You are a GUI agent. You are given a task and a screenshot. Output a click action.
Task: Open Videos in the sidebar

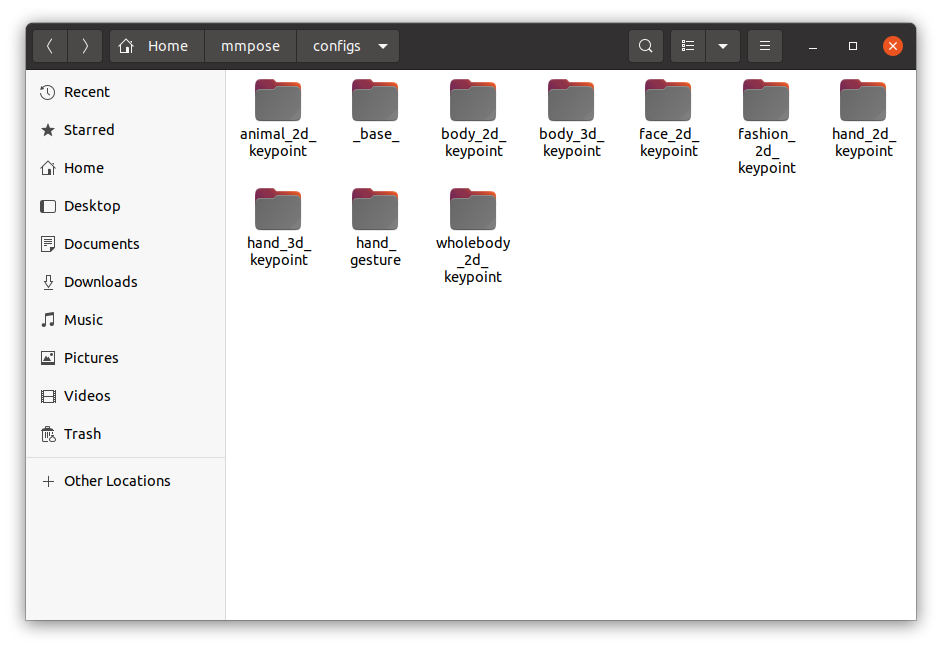[126, 396]
